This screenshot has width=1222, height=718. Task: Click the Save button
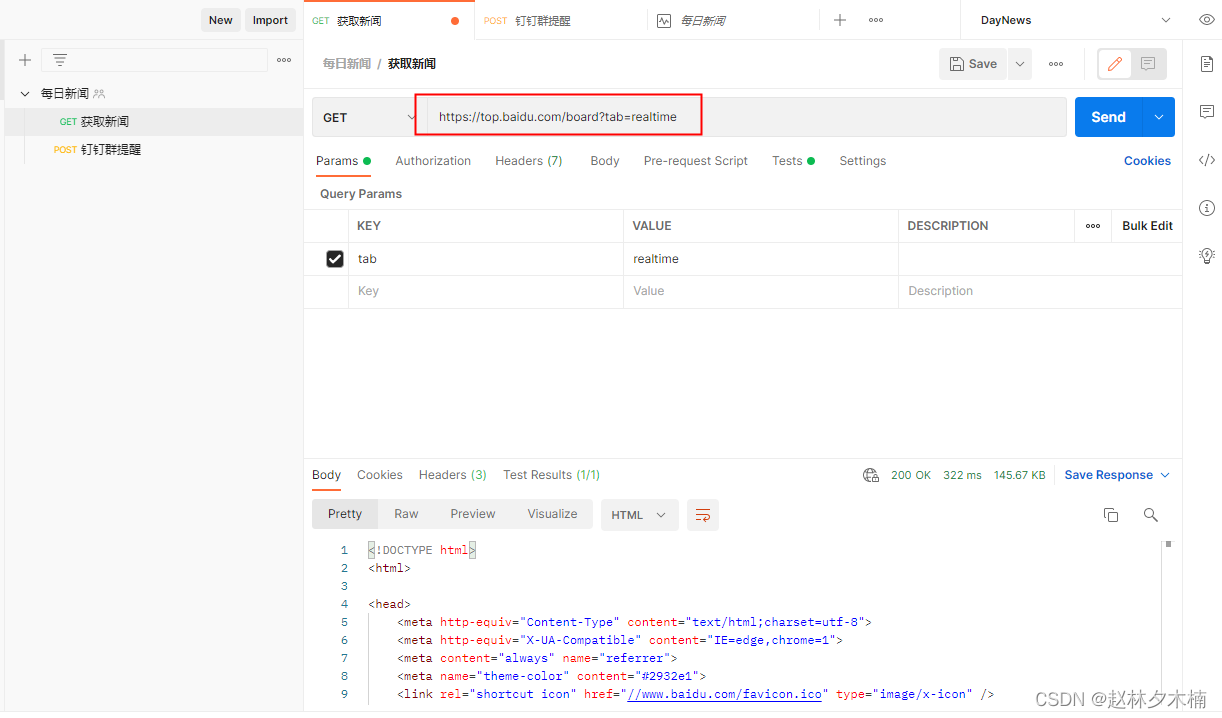[x=973, y=64]
